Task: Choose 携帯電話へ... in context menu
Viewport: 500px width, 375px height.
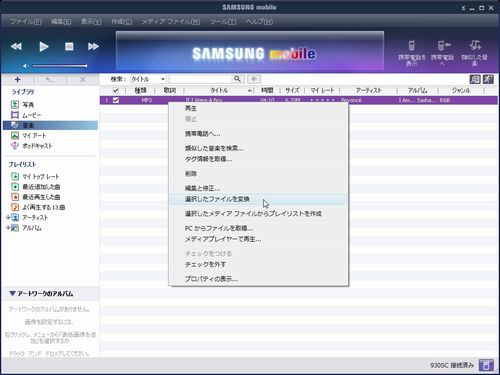Action: click(x=258, y=134)
